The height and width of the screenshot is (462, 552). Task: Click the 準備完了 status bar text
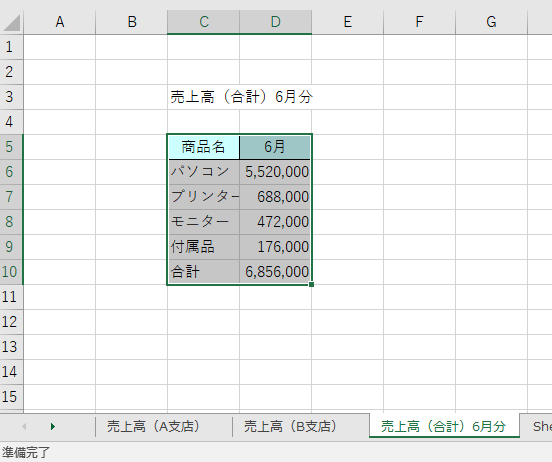pos(25,452)
